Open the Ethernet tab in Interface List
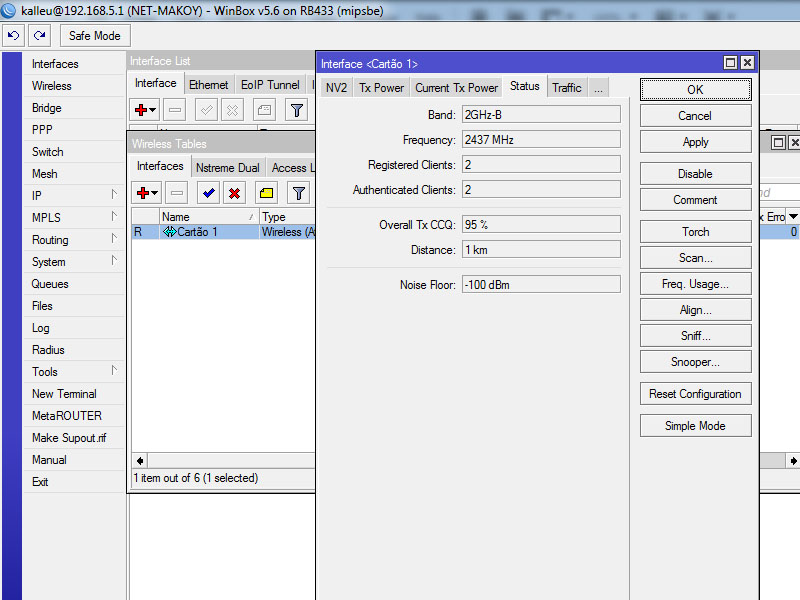 [x=208, y=85]
